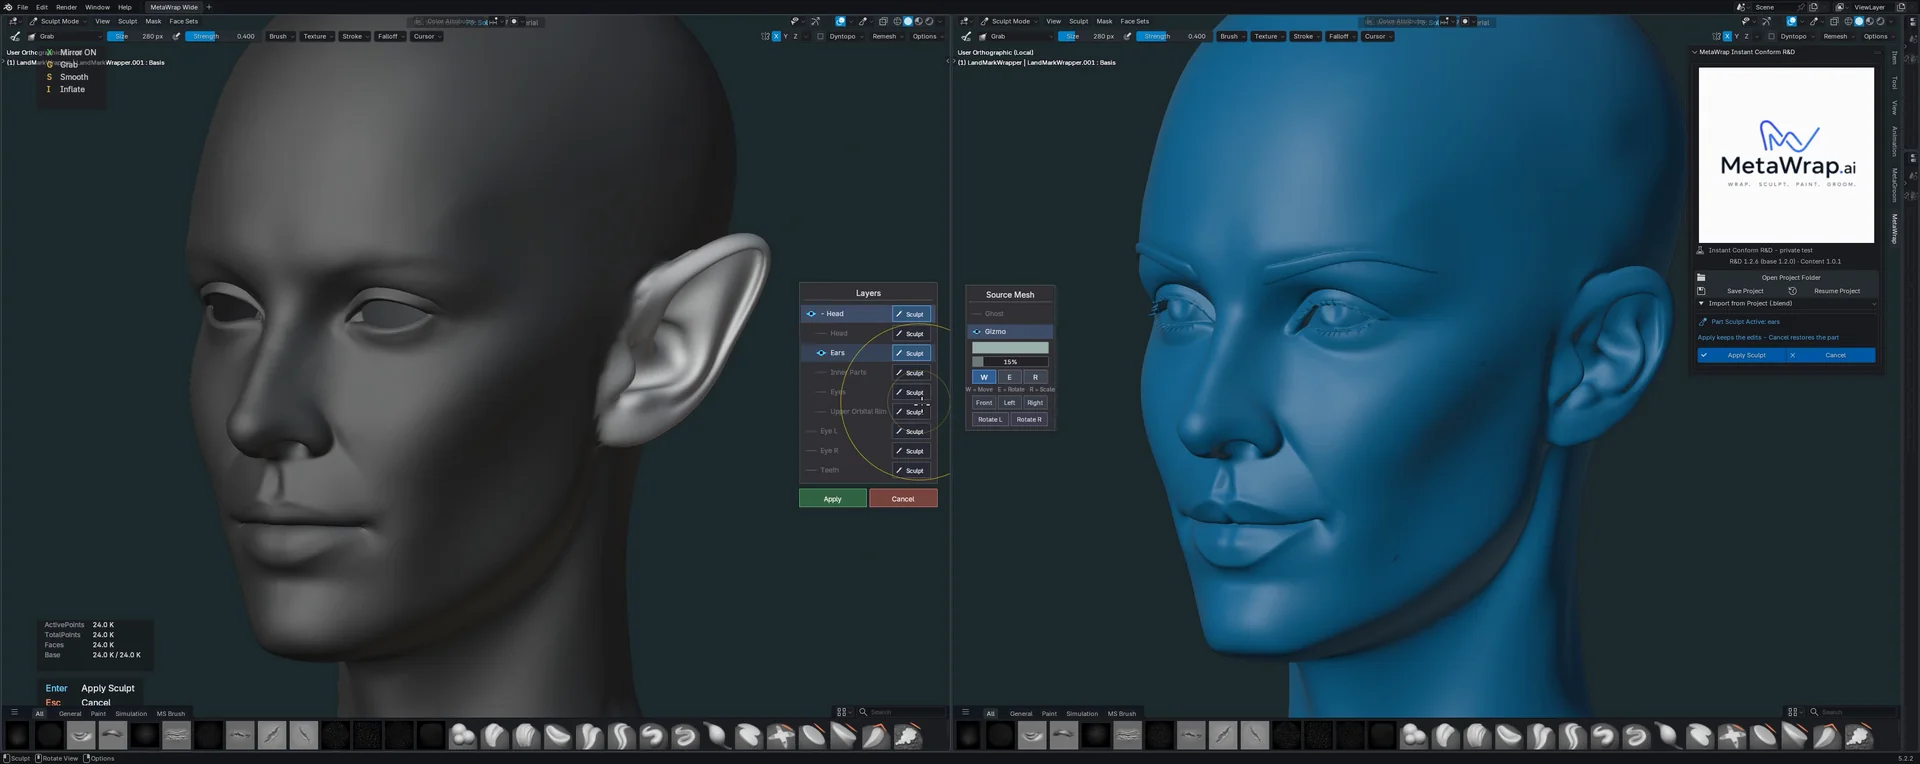1920x764 pixels.
Task: Click the pale green color swatch under Gizmo
Action: (1010, 348)
